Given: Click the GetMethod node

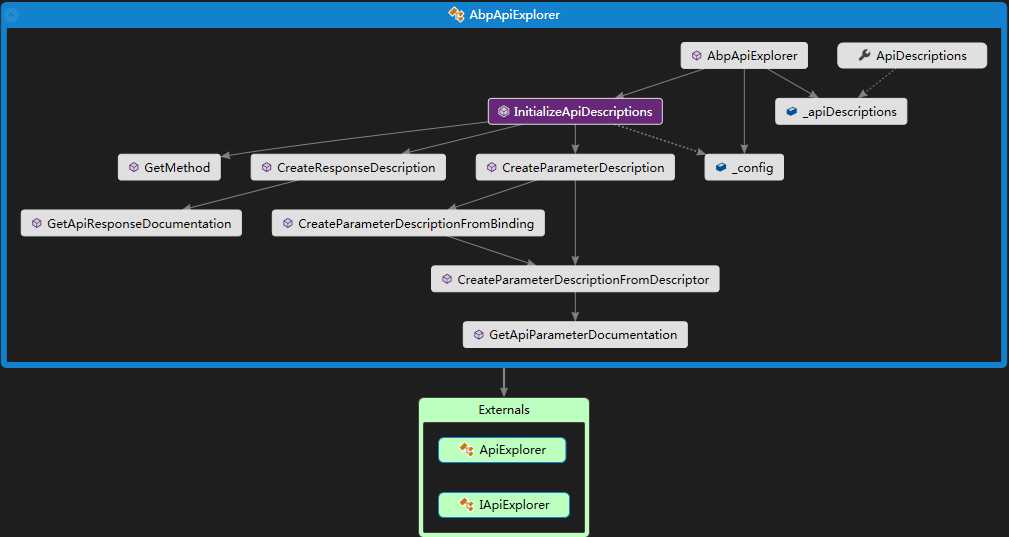Looking at the screenshot, I should pyautogui.click(x=169, y=168).
